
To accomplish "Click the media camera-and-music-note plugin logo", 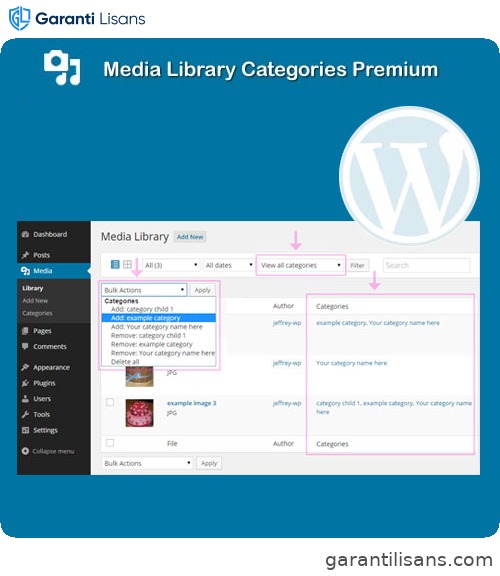I will point(62,68).
